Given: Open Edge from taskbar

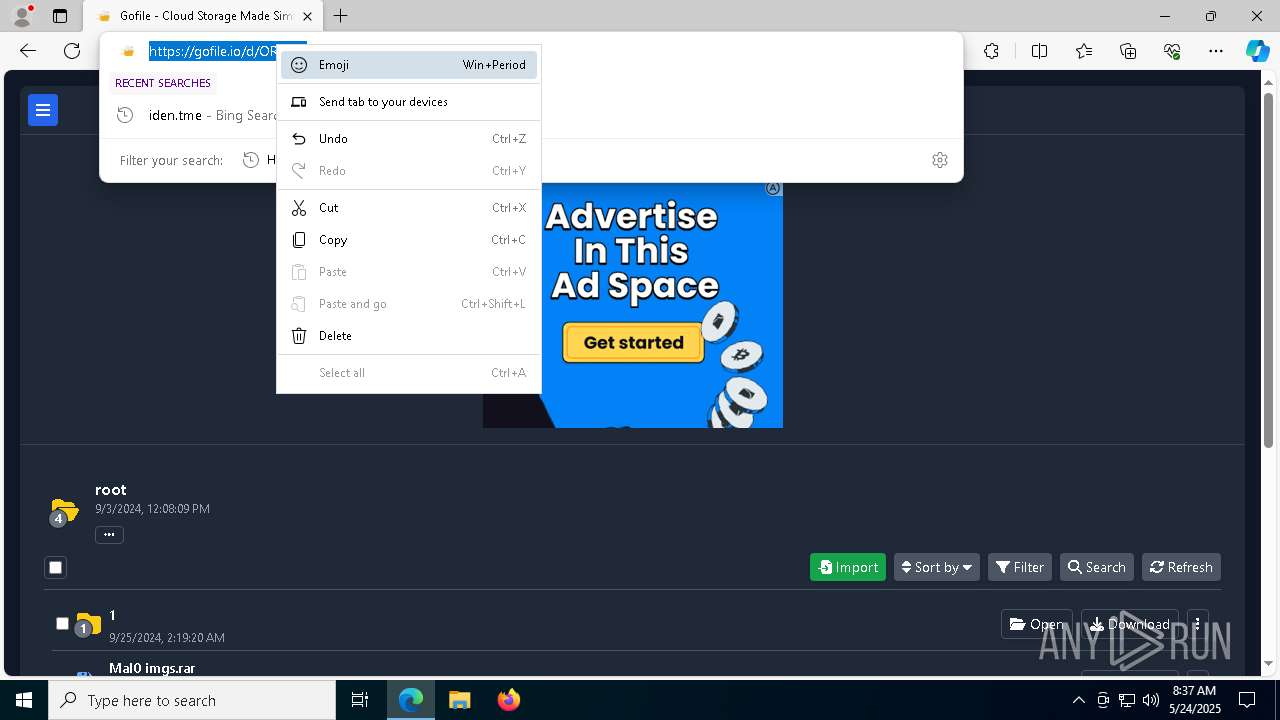Looking at the screenshot, I should pos(411,700).
